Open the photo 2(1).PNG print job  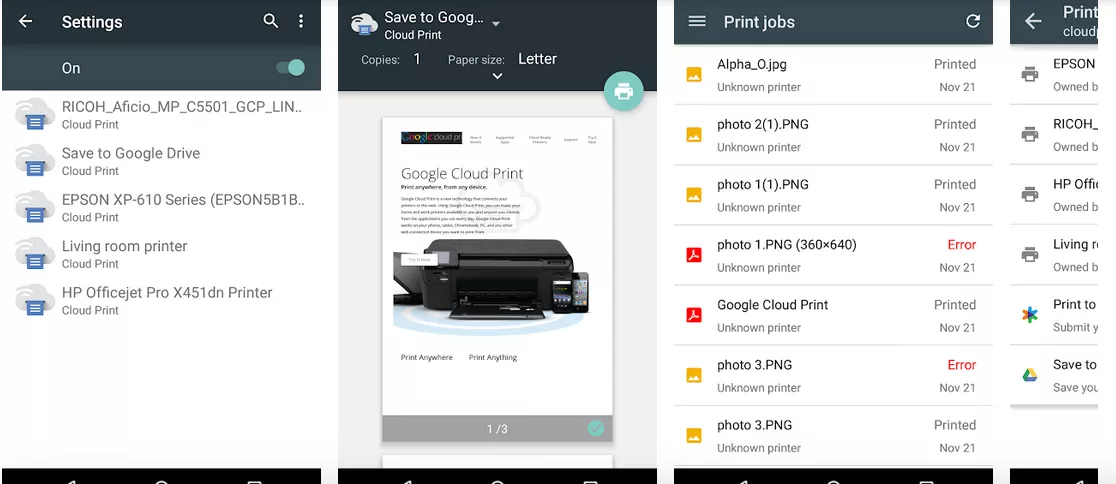pos(833,135)
